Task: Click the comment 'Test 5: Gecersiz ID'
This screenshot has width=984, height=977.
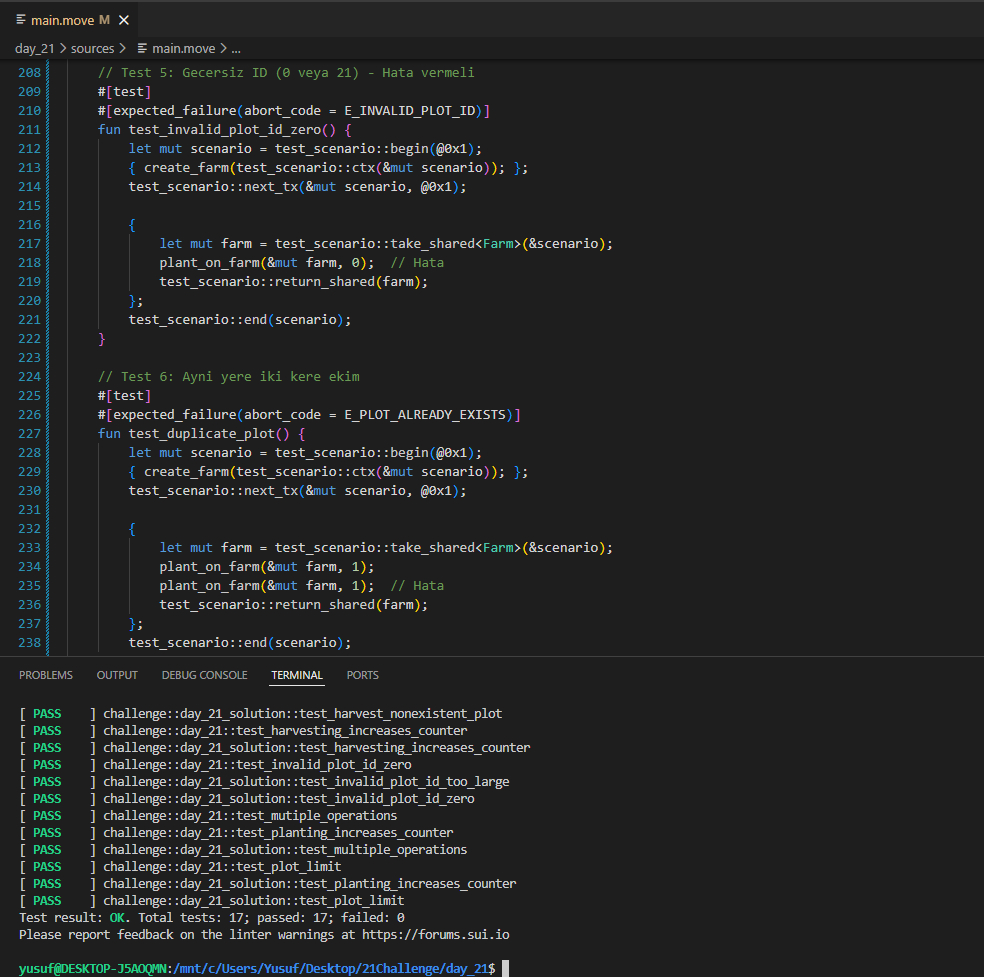Action: tap(286, 73)
